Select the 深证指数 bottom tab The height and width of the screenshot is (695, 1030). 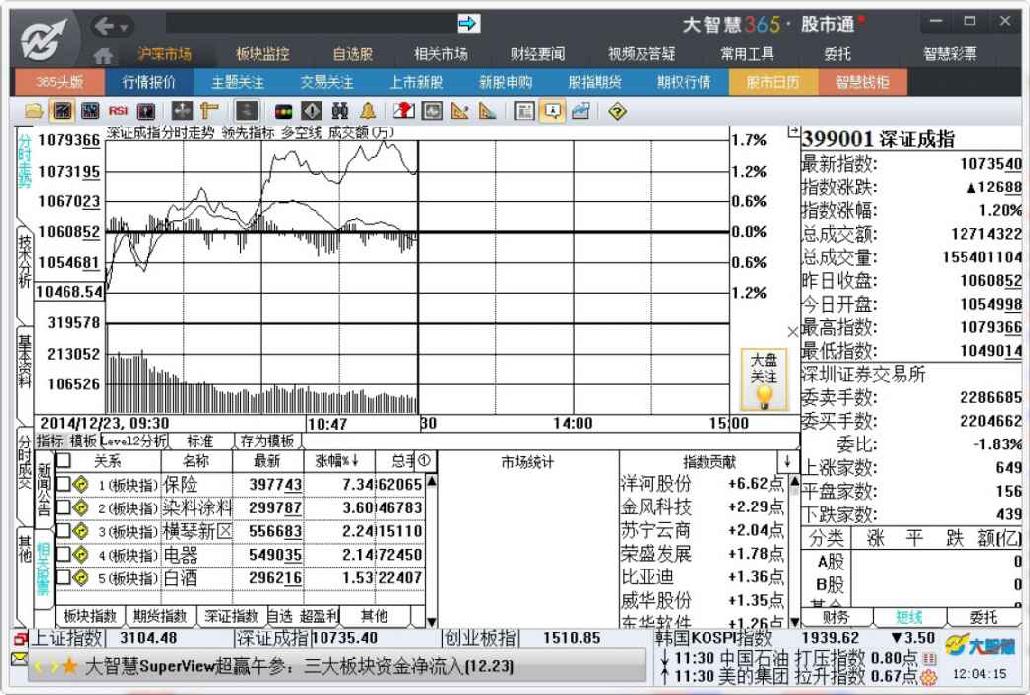point(231,616)
